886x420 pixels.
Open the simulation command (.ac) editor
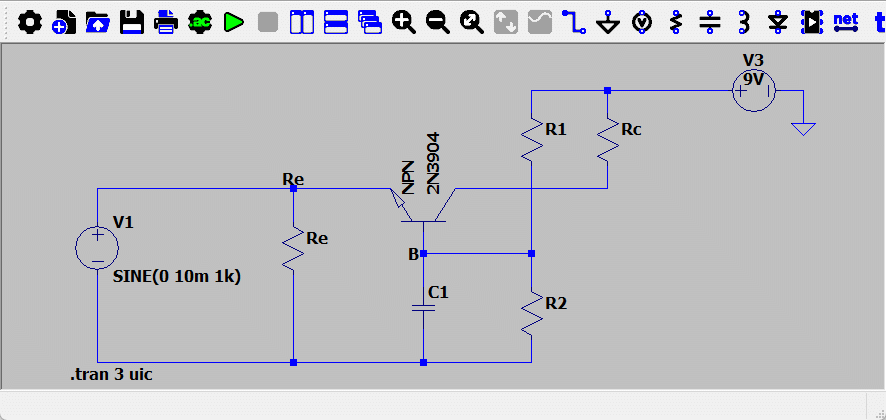pyautogui.click(x=200, y=22)
